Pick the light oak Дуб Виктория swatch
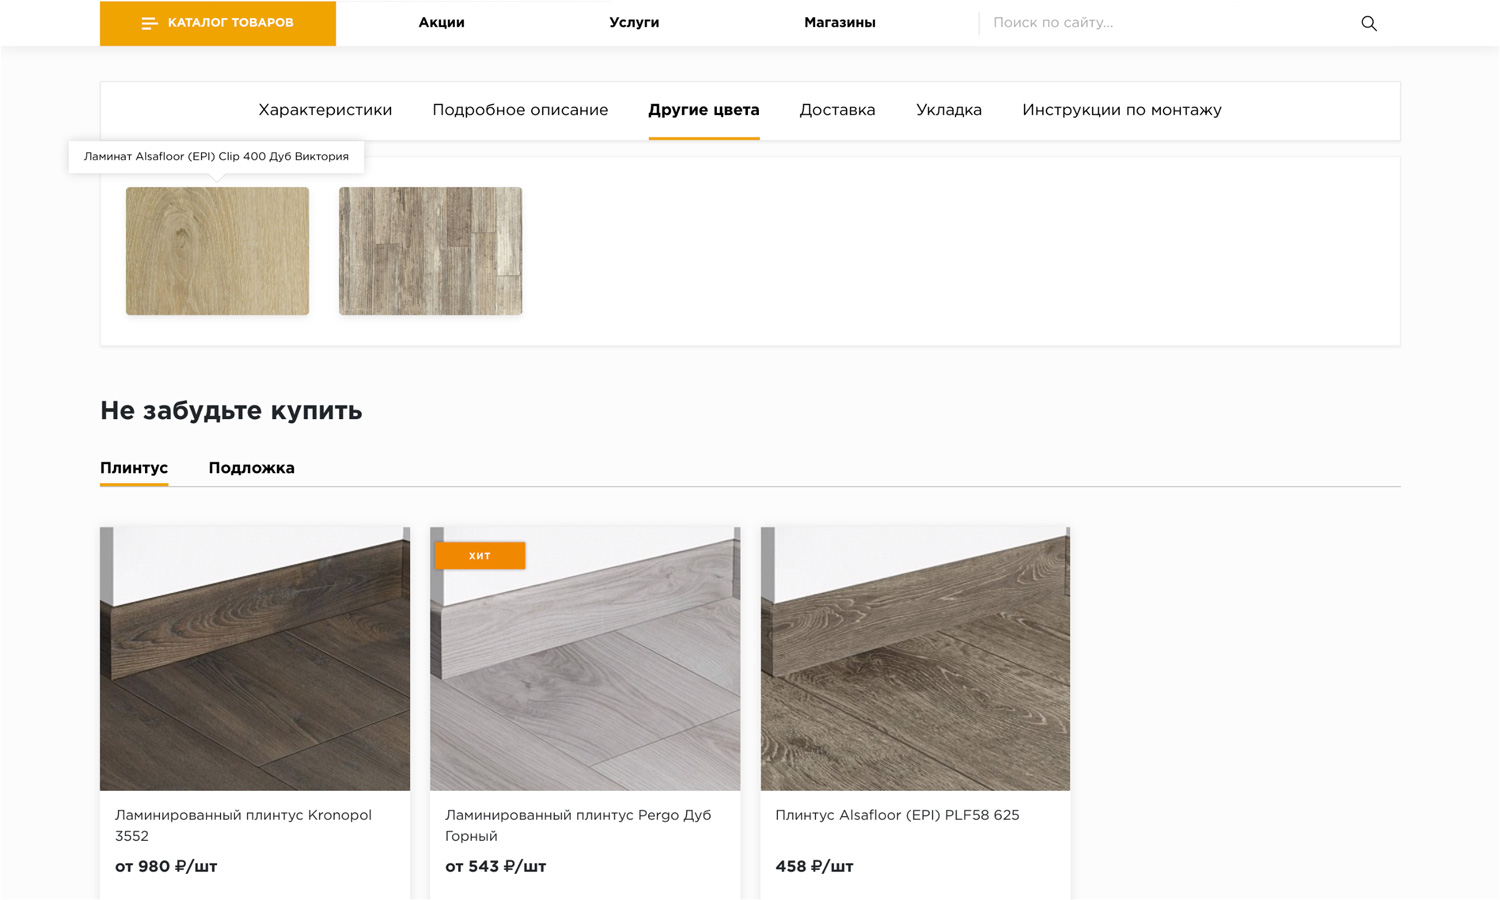This screenshot has height=900, width=1500. [217, 251]
